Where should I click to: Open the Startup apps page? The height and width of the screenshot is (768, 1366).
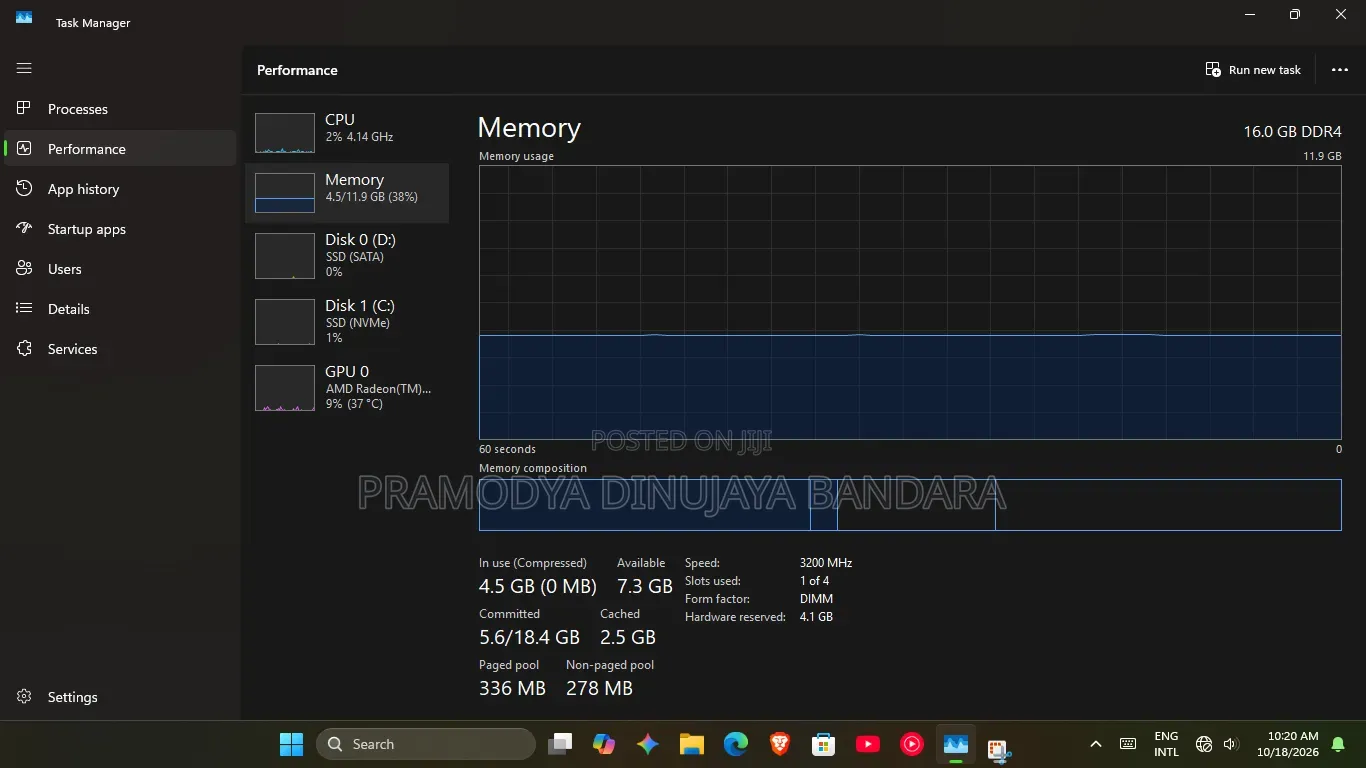coord(120,229)
